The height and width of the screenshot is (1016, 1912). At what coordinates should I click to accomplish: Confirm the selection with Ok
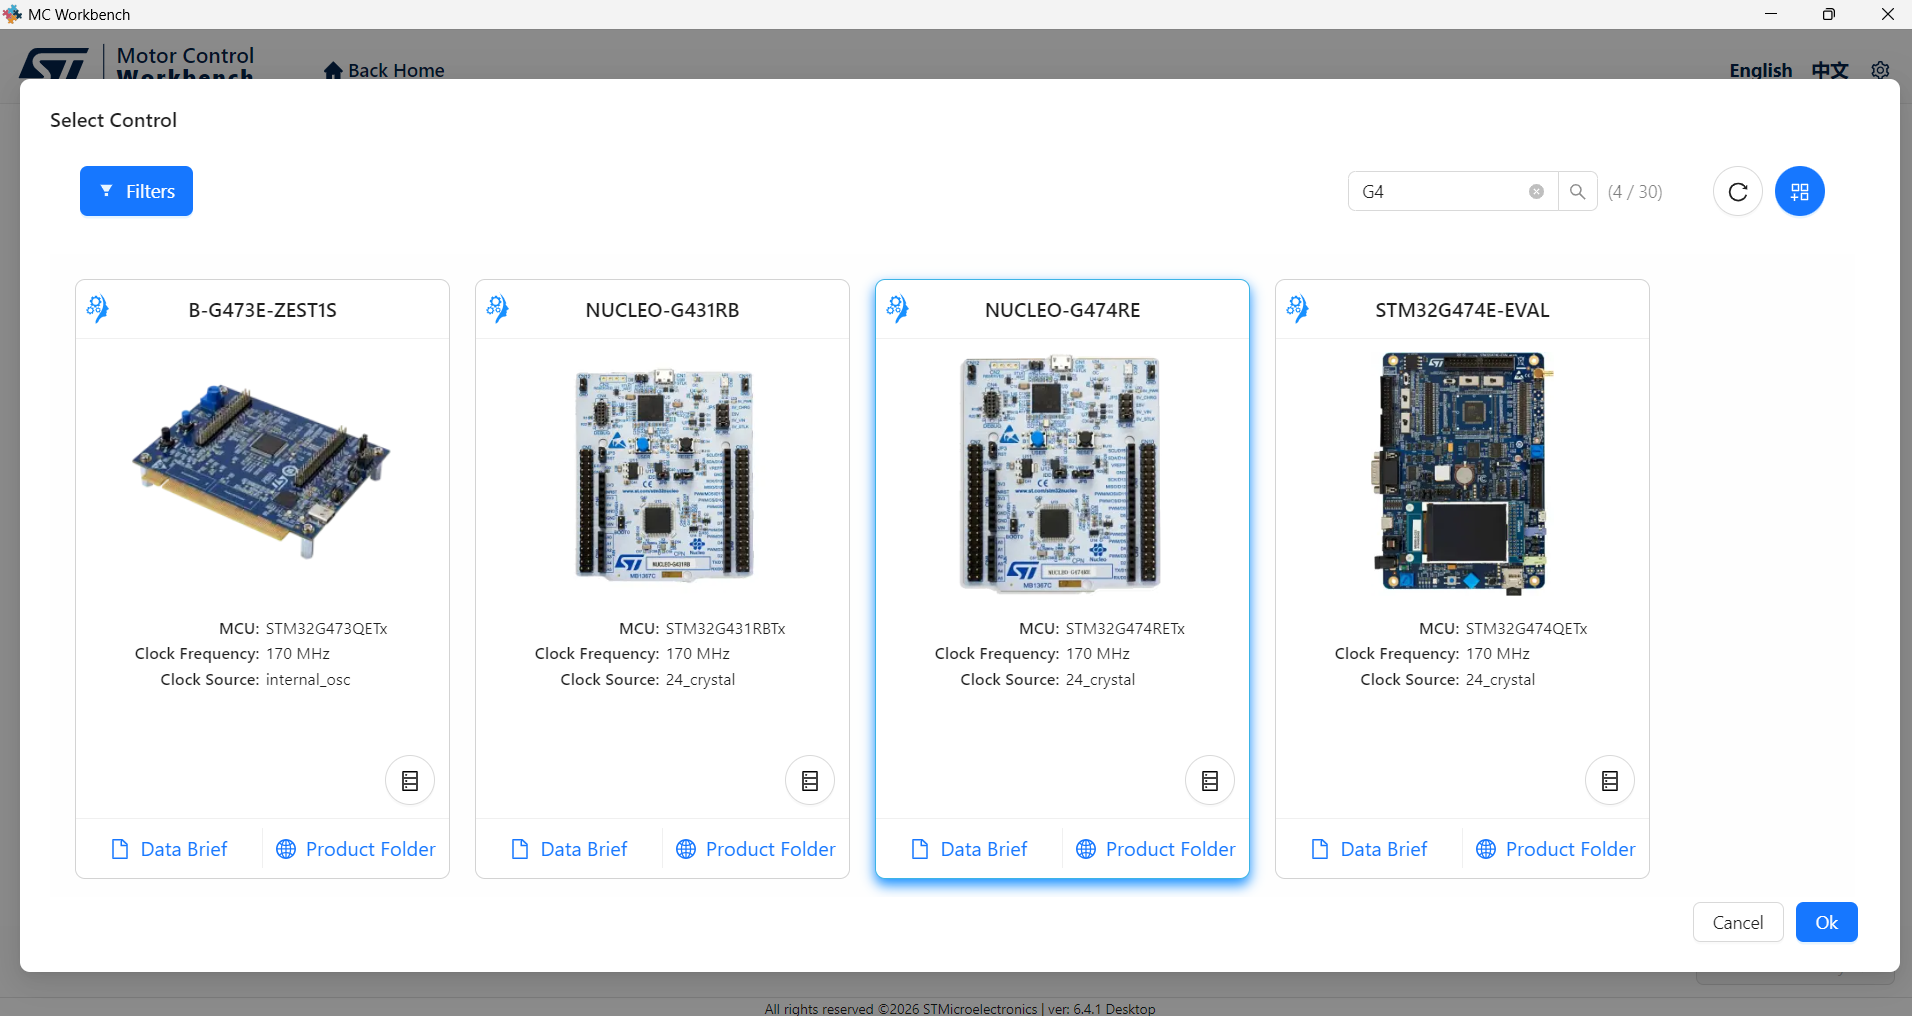point(1827,922)
